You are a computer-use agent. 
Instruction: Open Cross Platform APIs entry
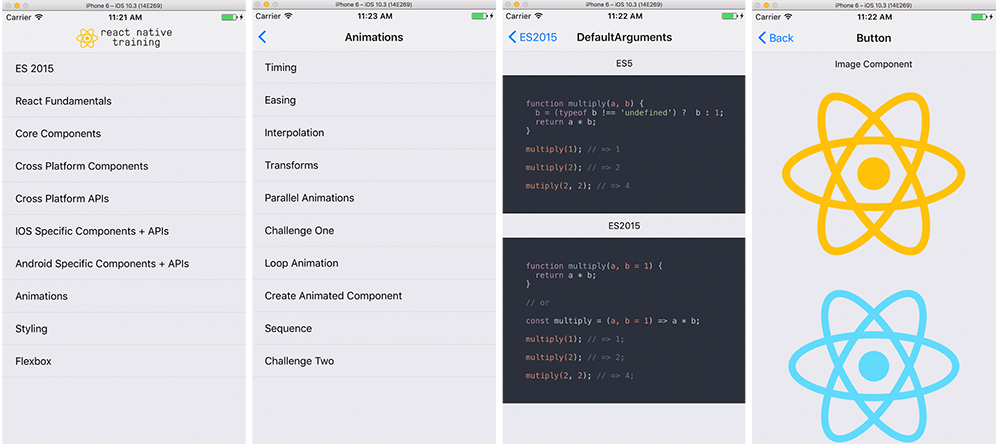point(62,198)
